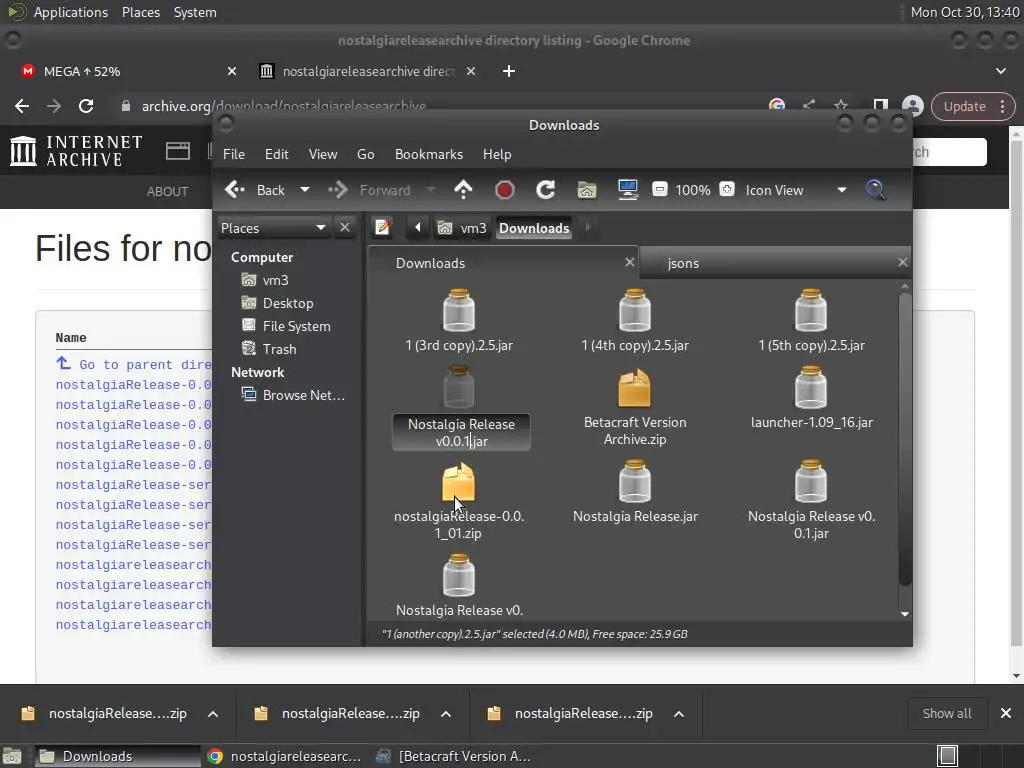Select 1 (5th copy).2.5.jar file icon

pyautogui.click(x=811, y=311)
